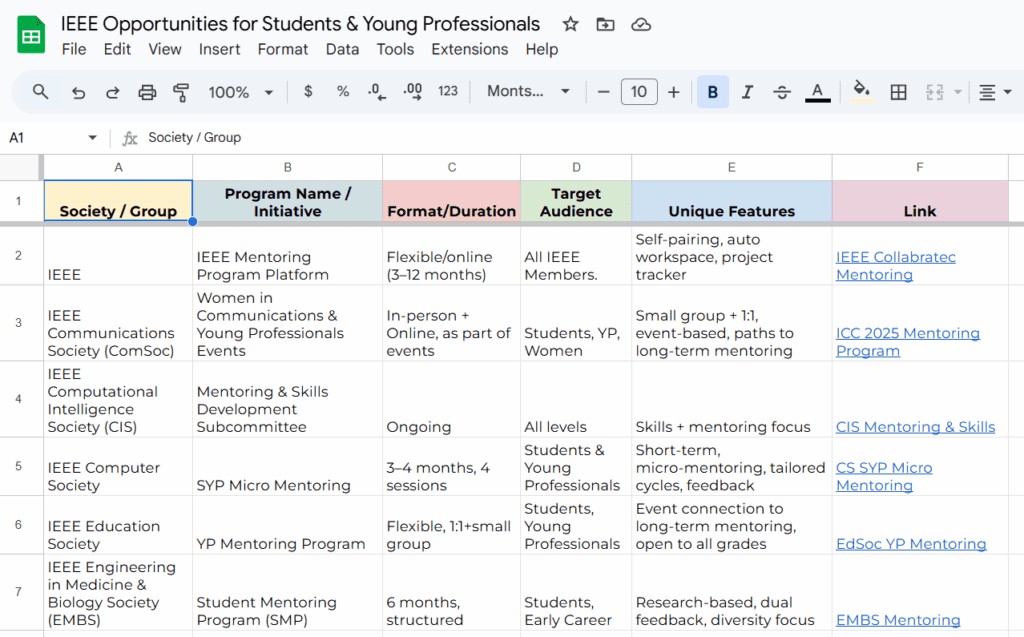This screenshot has height=637, width=1024.
Task: Activate the paint format roller
Action: (181, 92)
